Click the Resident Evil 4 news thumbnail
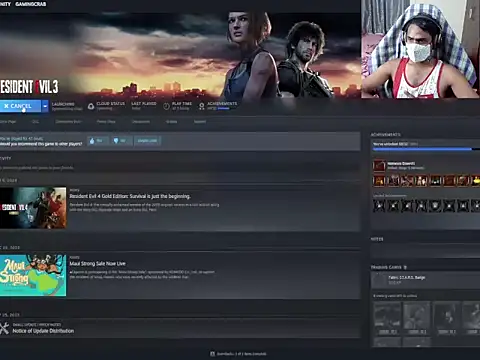480x360 pixels. click(x=33, y=208)
